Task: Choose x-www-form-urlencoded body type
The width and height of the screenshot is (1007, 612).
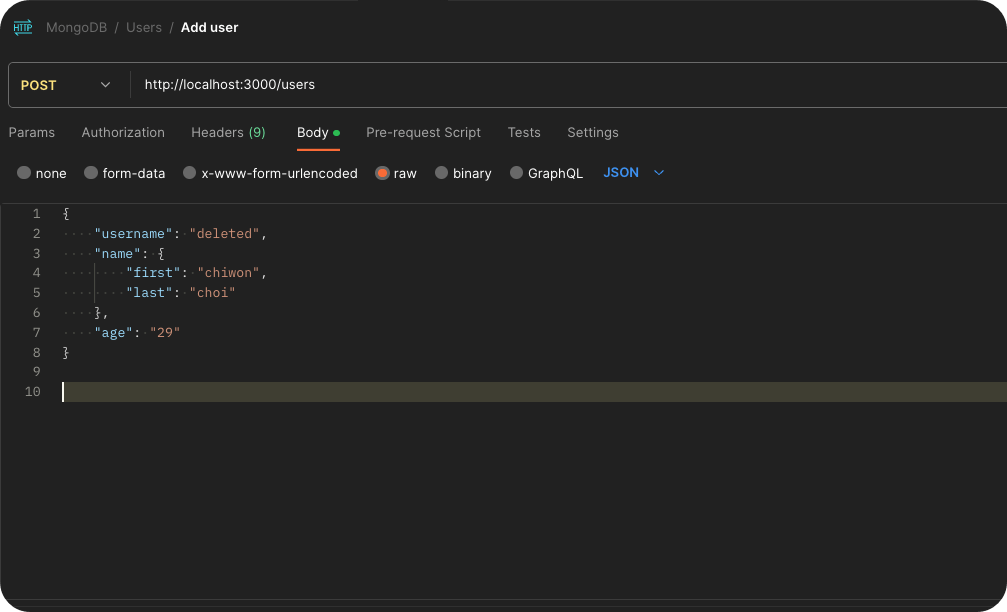Action: pyautogui.click(x=189, y=173)
